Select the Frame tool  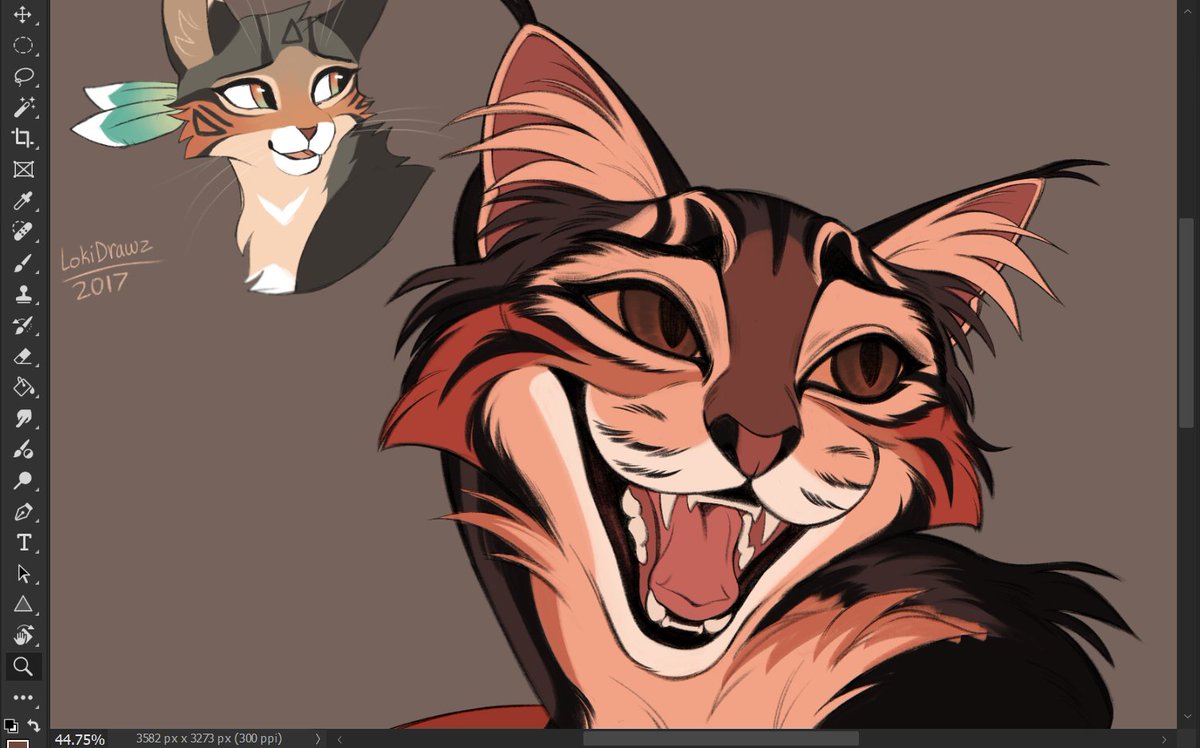pos(22,169)
